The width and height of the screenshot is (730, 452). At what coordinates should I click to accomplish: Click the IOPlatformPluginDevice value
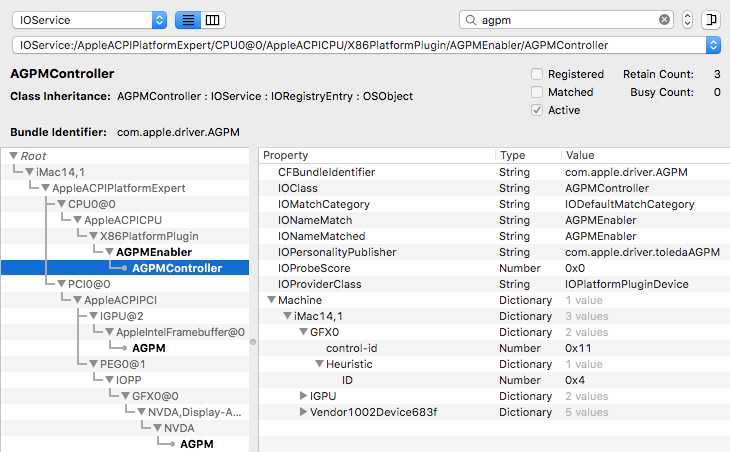point(626,284)
